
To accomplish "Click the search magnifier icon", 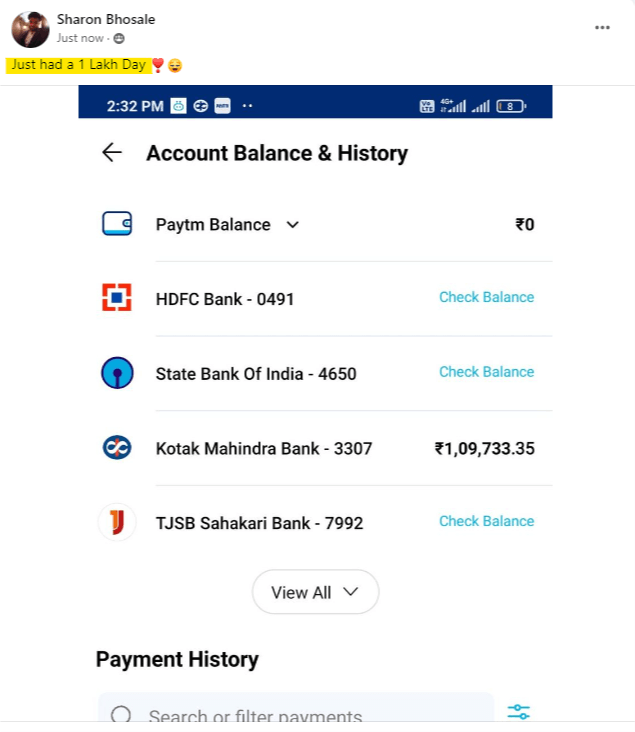I will pyautogui.click(x=122, y=715).
